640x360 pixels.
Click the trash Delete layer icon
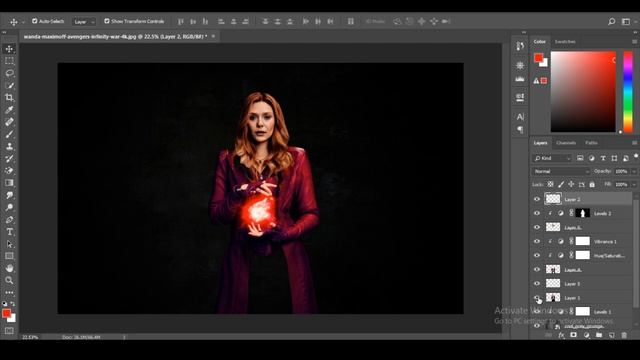point(624,335)
